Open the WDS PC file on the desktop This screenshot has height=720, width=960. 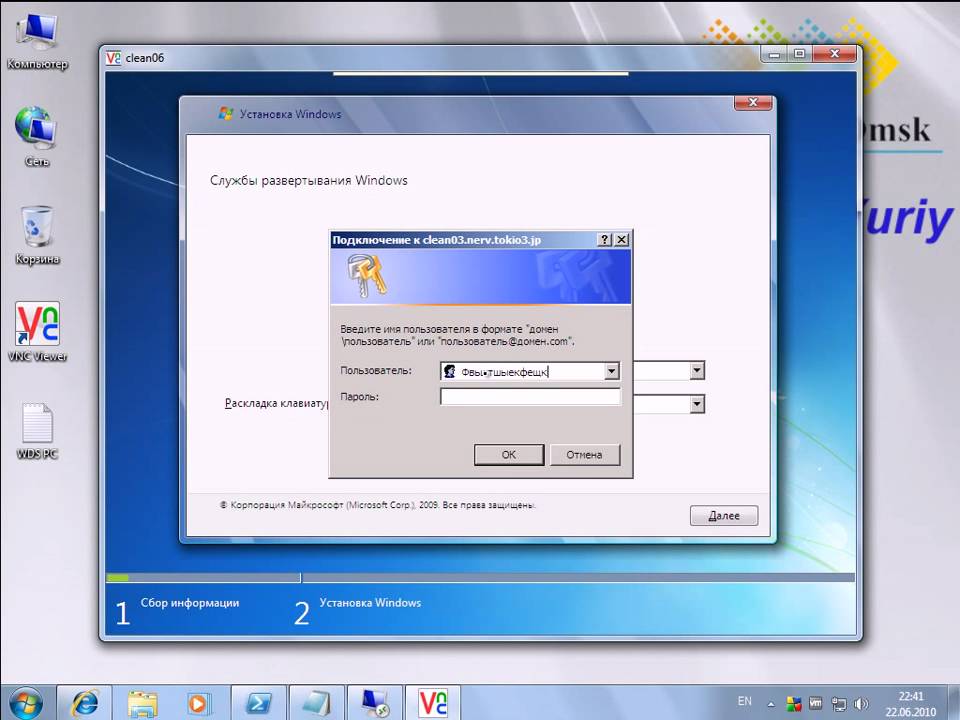(37, 430)
